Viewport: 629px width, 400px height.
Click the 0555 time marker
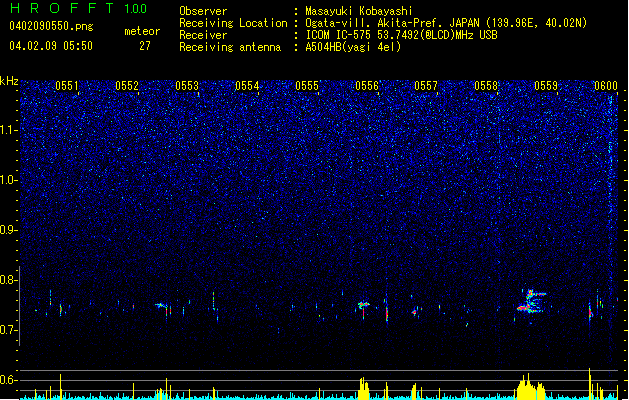click(x=307, y=86)
